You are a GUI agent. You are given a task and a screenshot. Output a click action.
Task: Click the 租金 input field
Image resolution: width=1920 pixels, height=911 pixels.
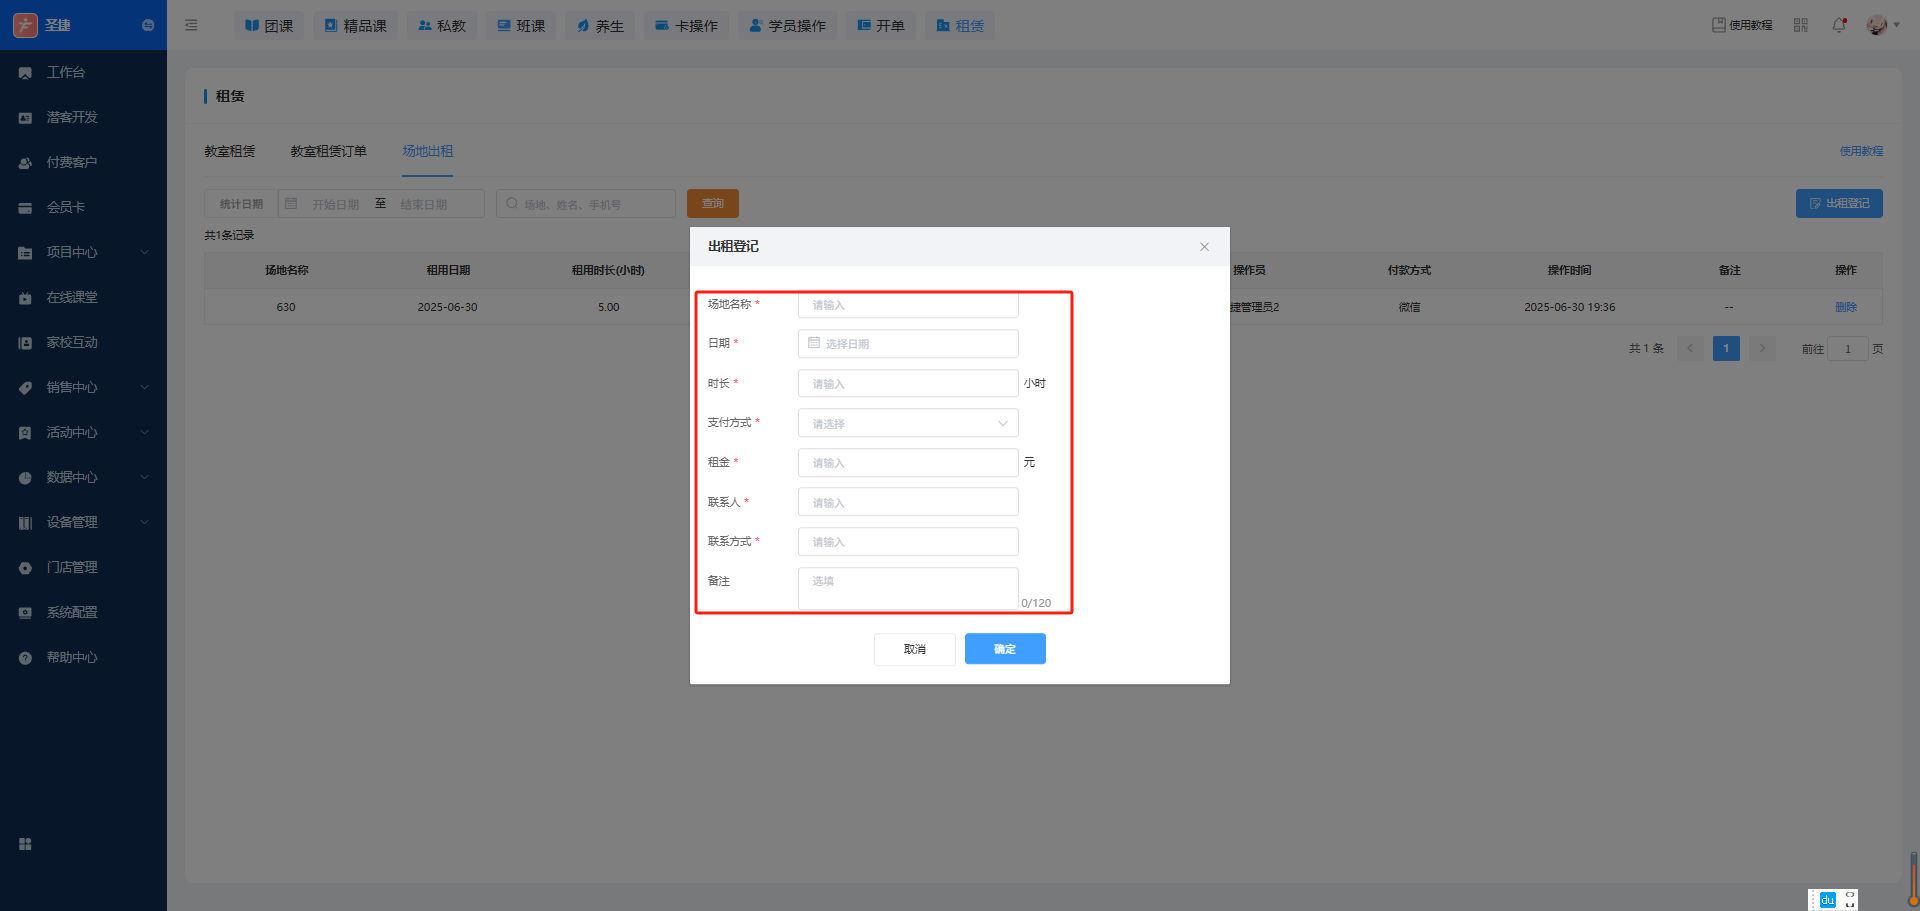coord(907,463)
